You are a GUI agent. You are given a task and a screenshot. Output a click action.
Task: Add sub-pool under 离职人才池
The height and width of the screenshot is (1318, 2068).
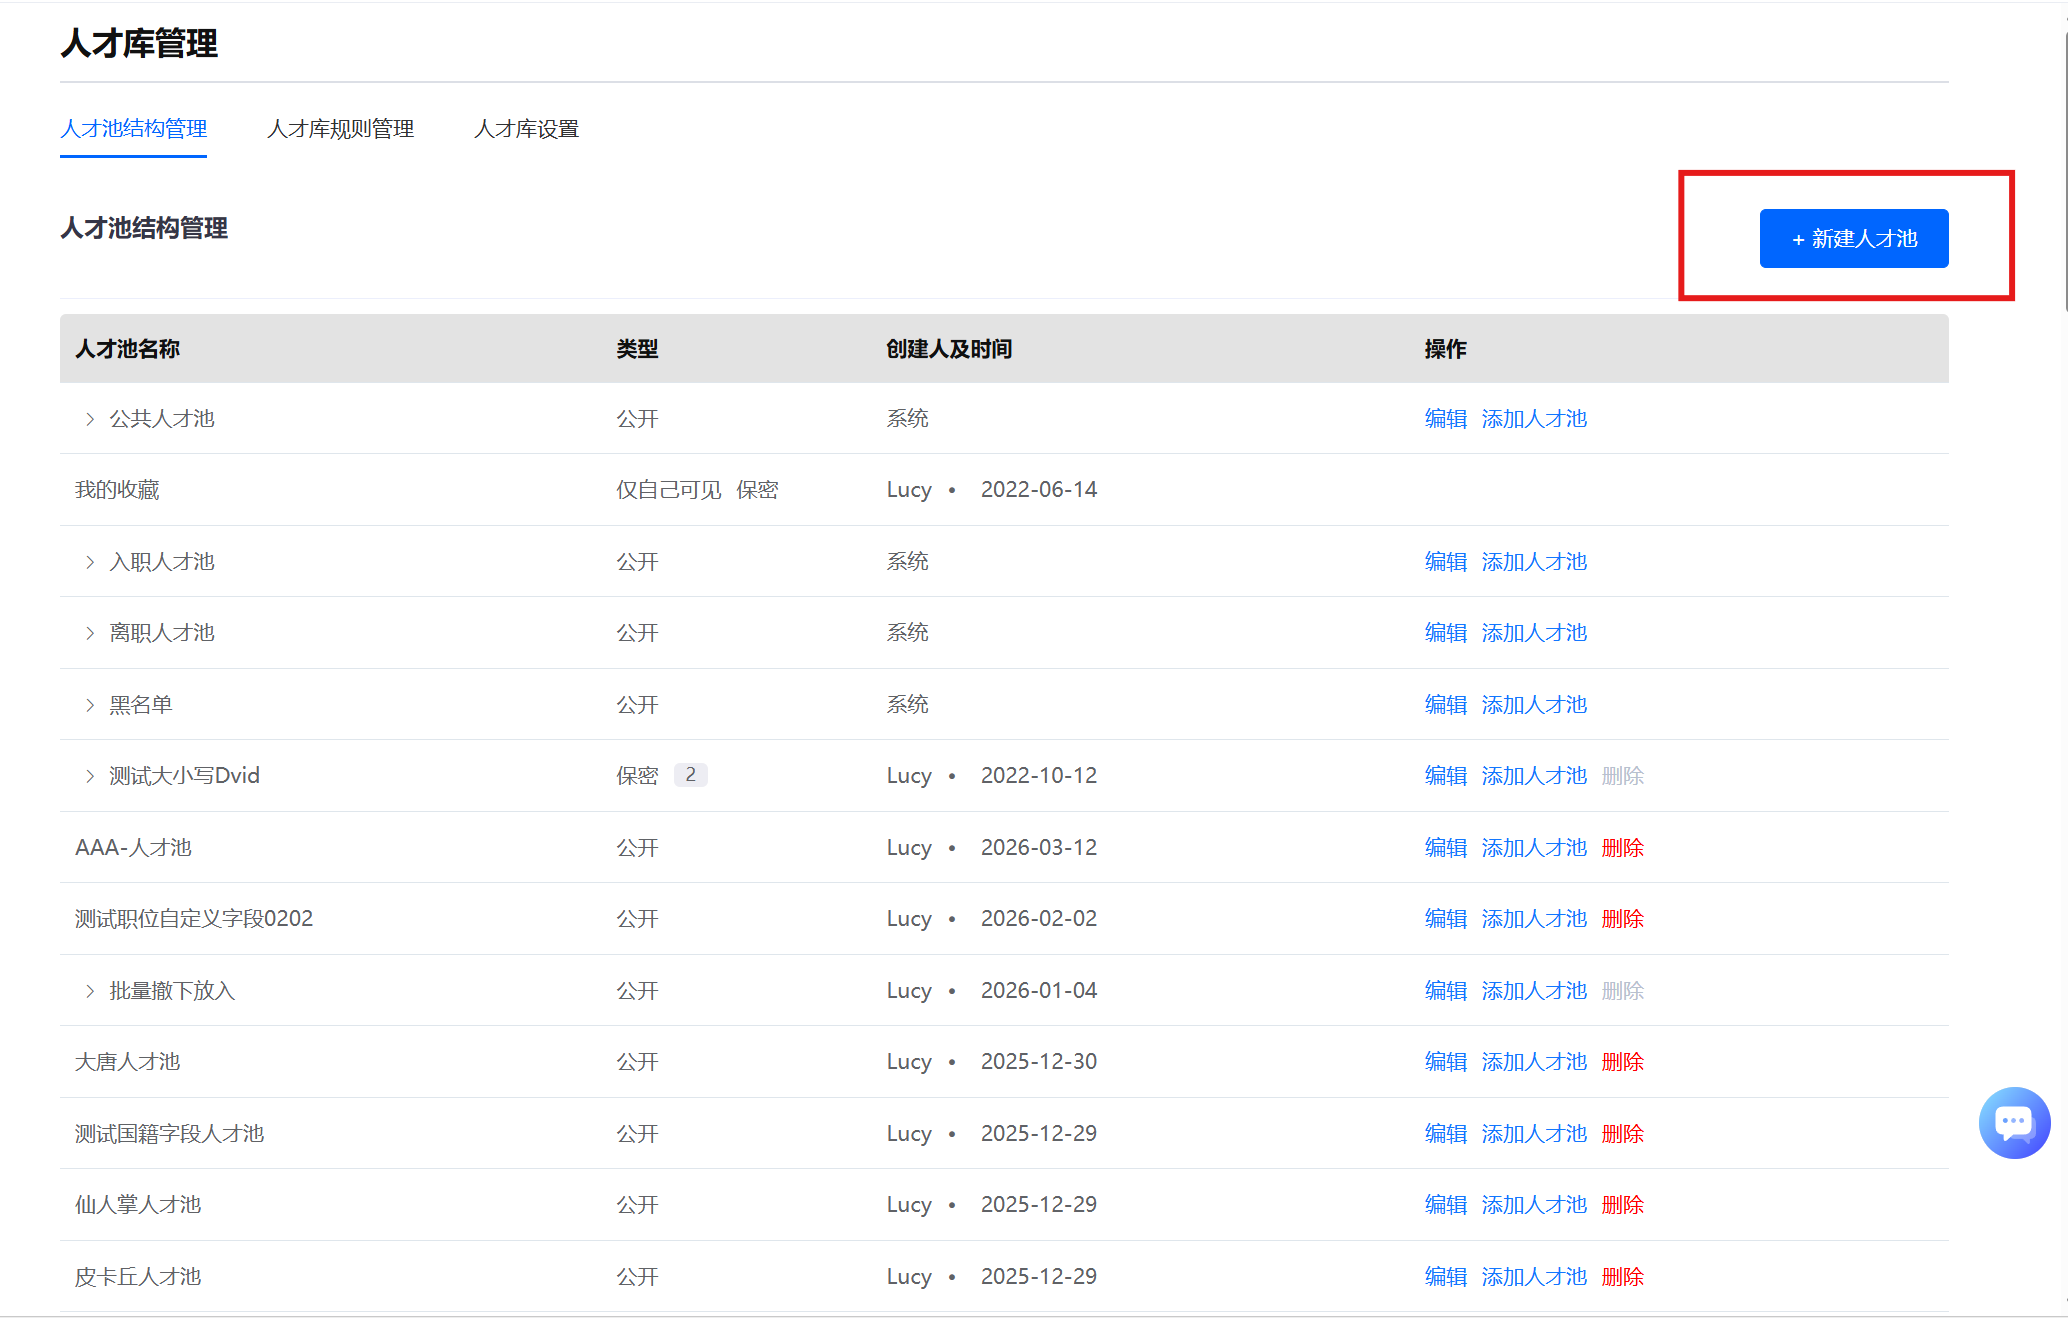tap(1534, 633)
